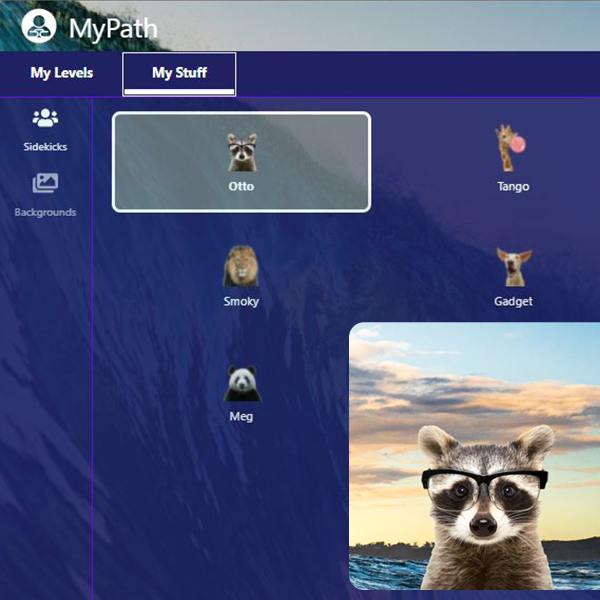The height and width of the screenshot is (600, 600).
Task: Click the Backgrounds label in sidebar
Action: (45, 212)
